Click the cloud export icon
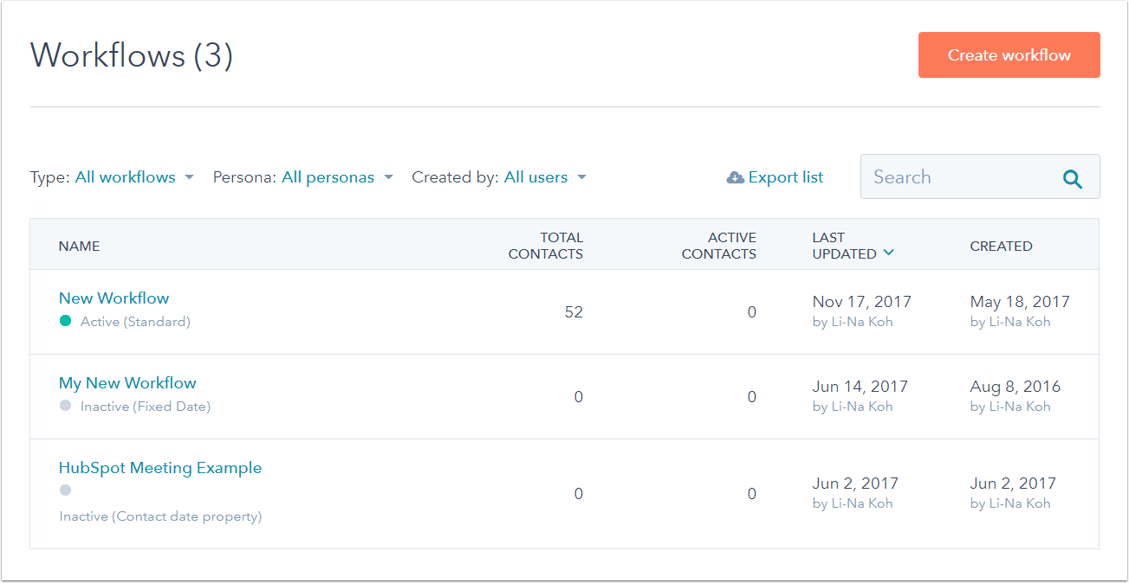 (735, 178)
